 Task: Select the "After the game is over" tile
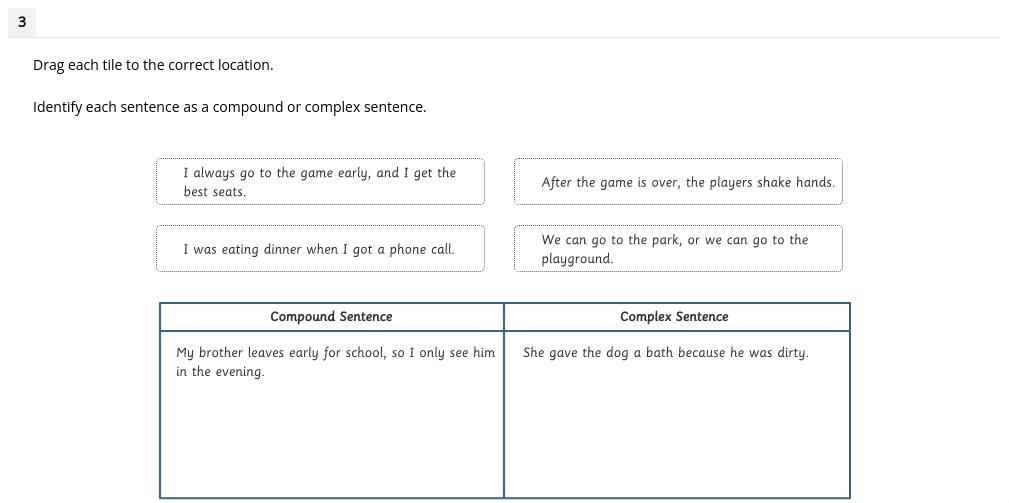pos(678,182)
